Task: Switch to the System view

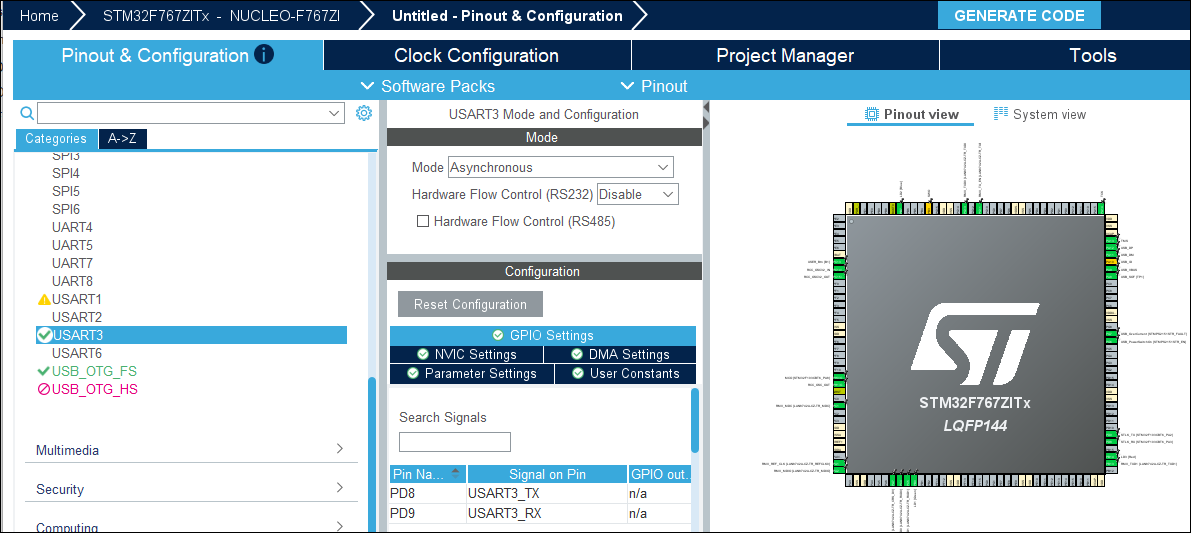Action: coord(1040,114)
